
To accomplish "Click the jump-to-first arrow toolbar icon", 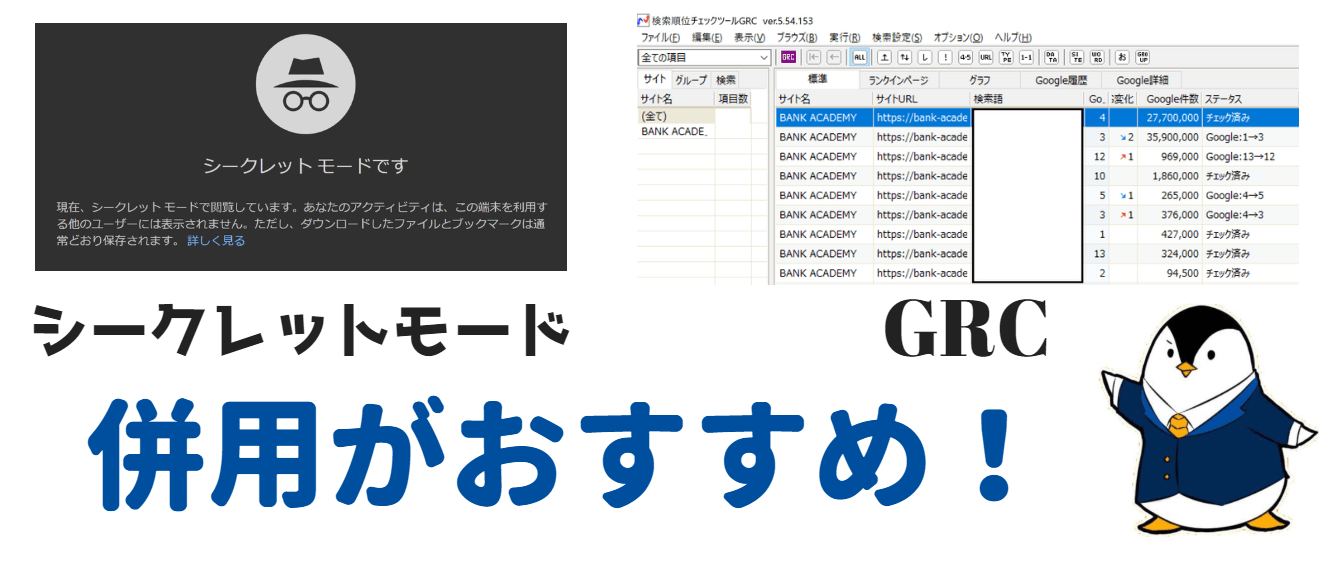I will pos(814,57).
